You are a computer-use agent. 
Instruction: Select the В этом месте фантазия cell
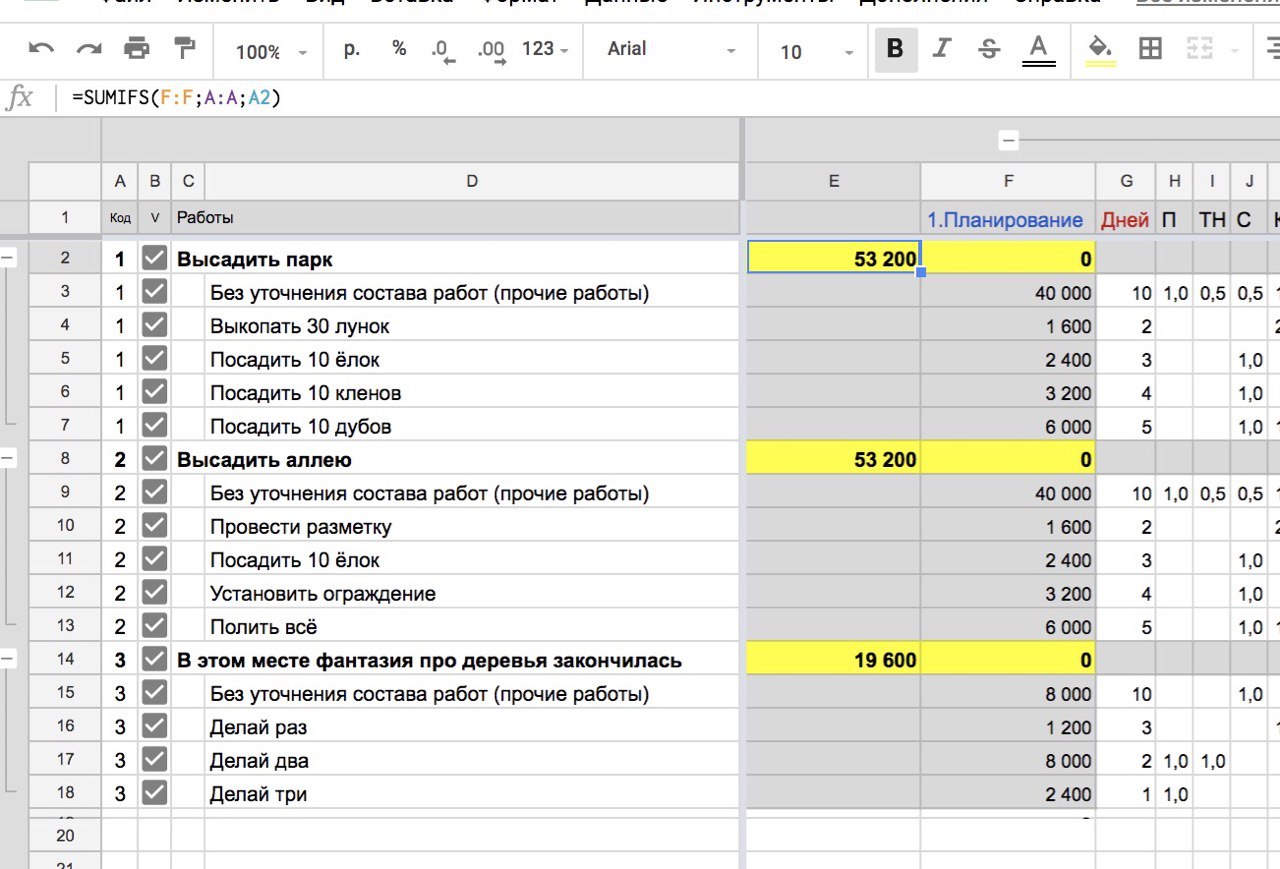[x=456, y=661]
